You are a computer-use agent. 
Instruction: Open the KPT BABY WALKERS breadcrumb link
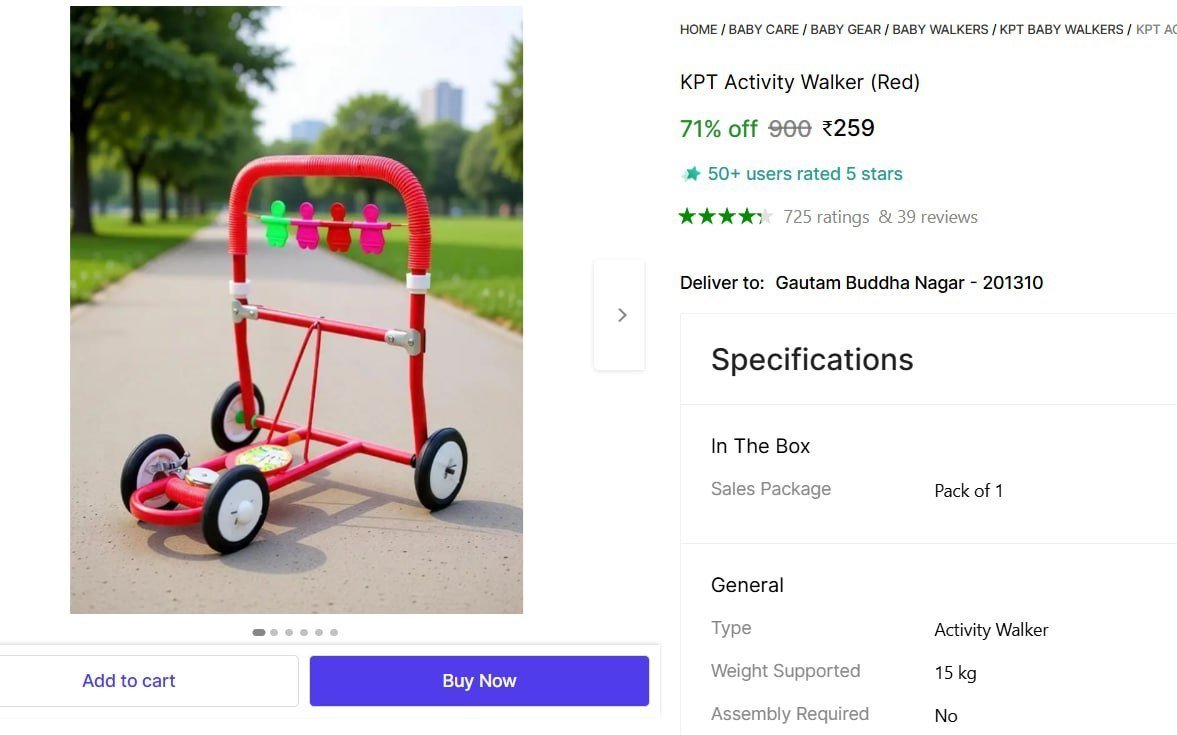(1061, 29)
